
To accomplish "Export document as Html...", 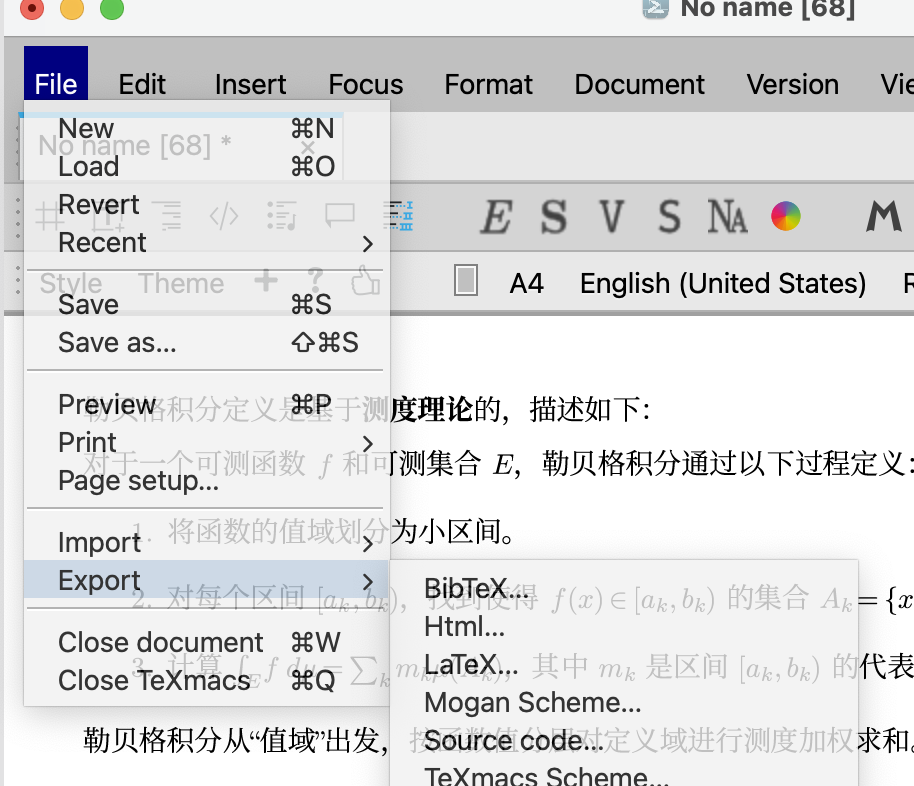I will 464,627.
